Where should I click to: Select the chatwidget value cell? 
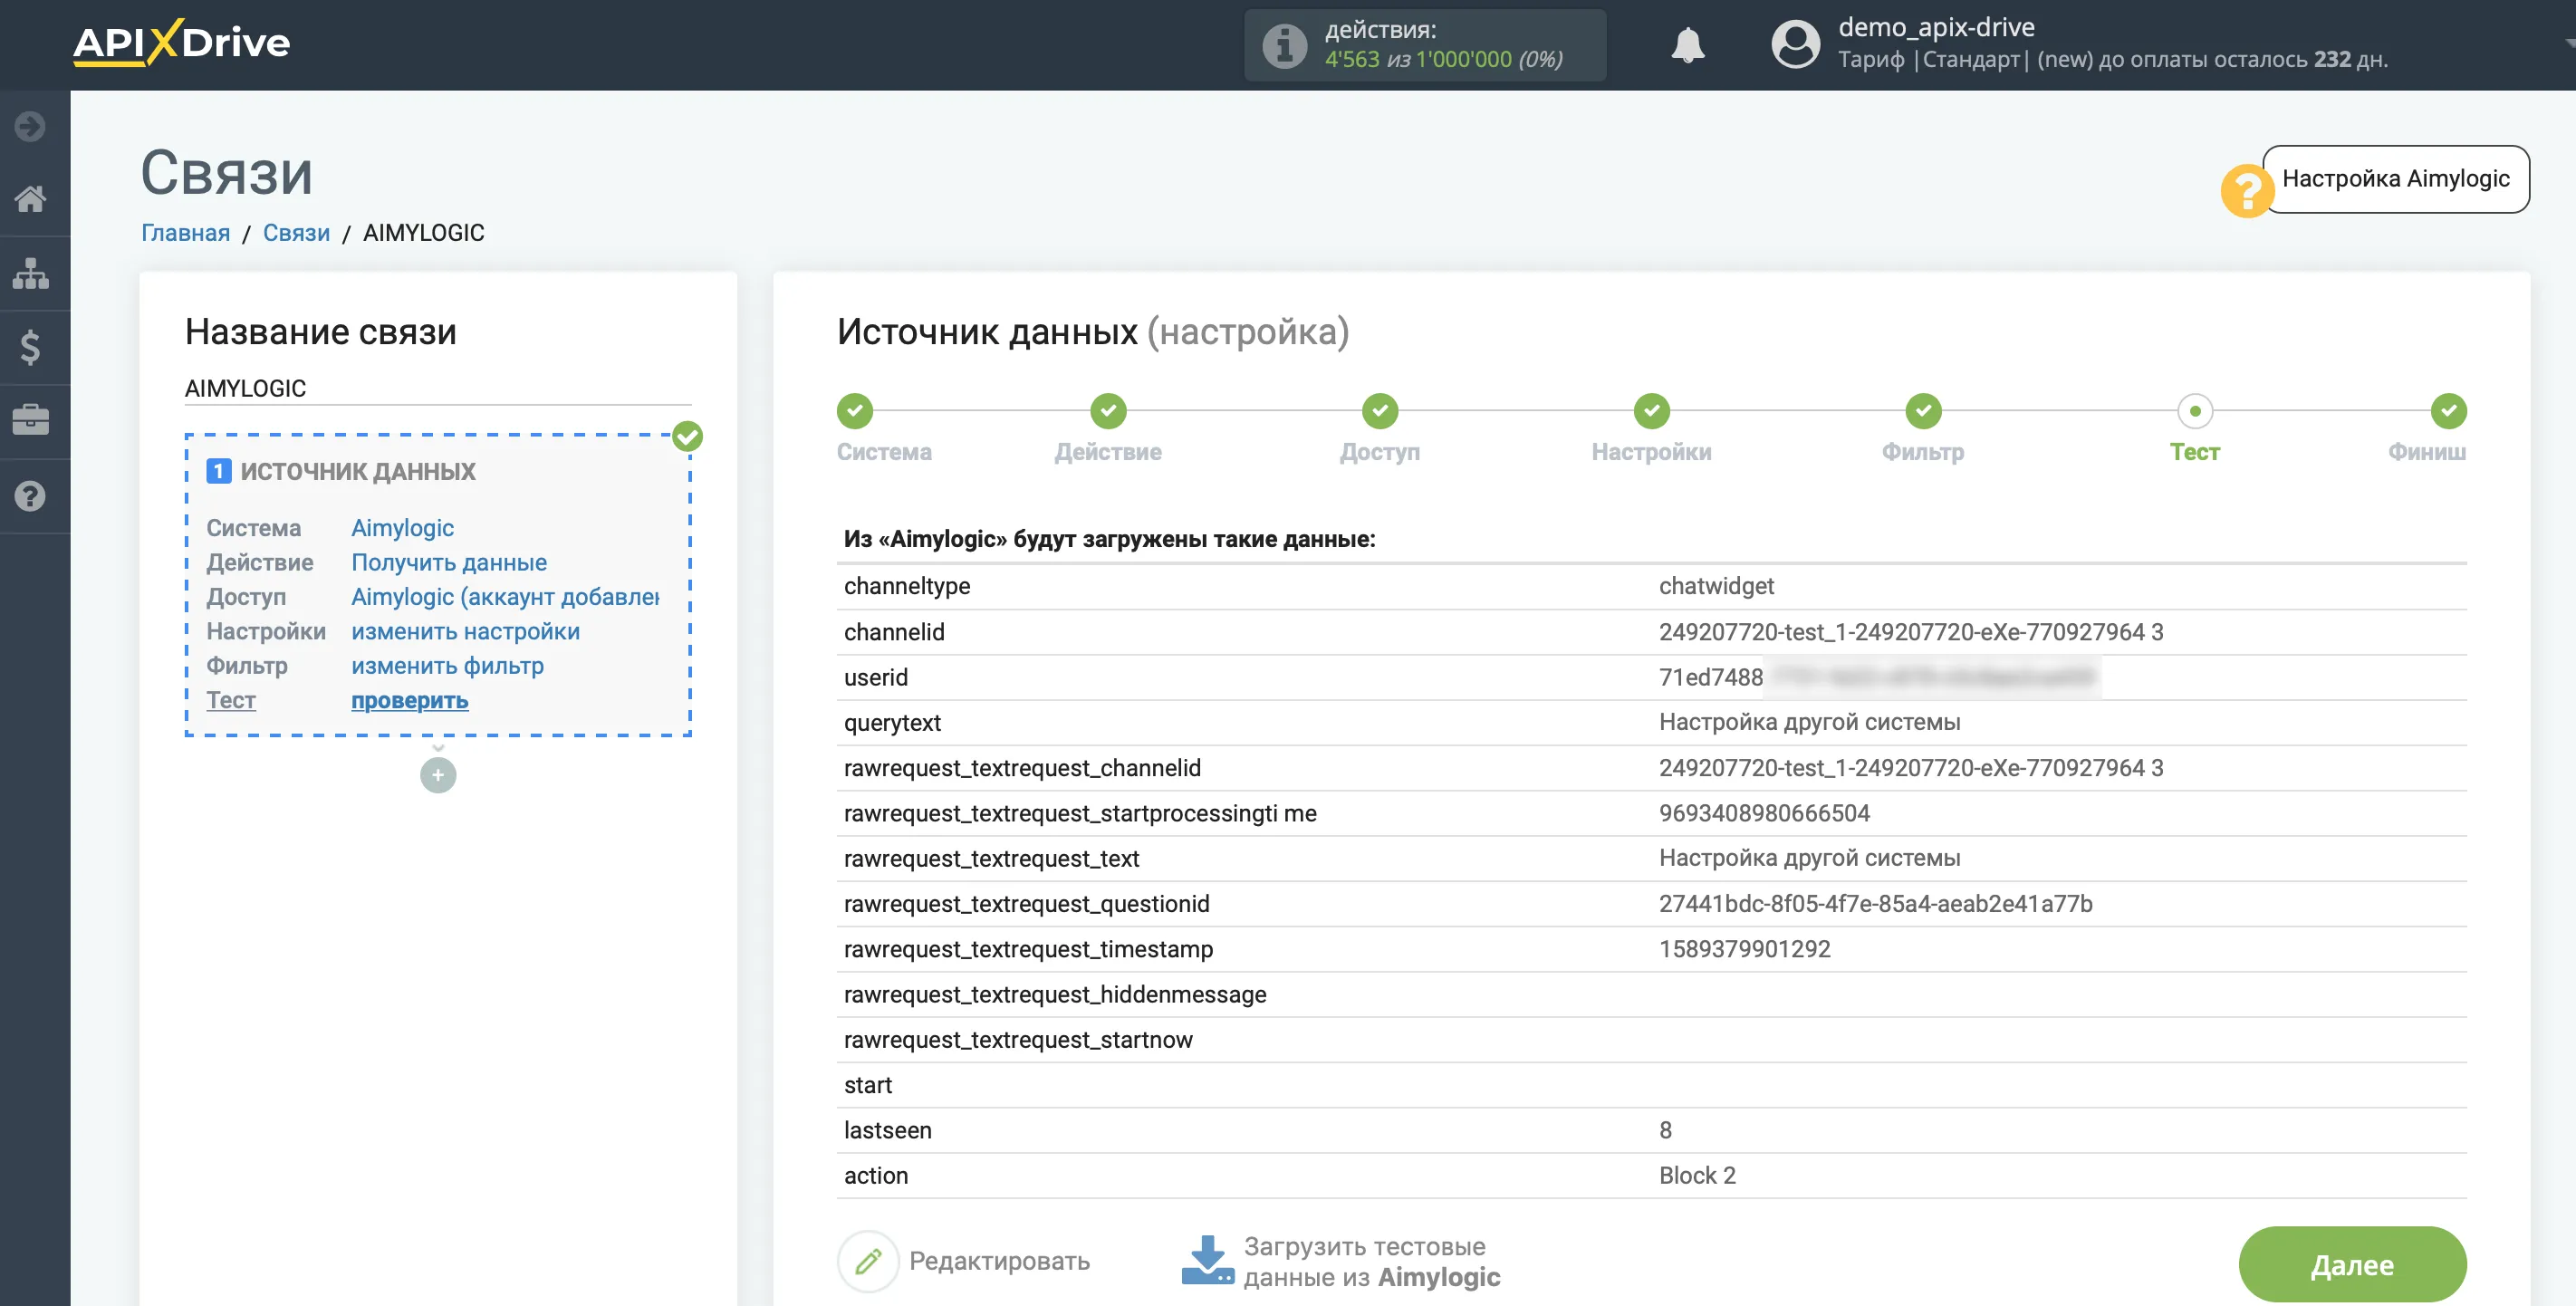point(1716,586)
